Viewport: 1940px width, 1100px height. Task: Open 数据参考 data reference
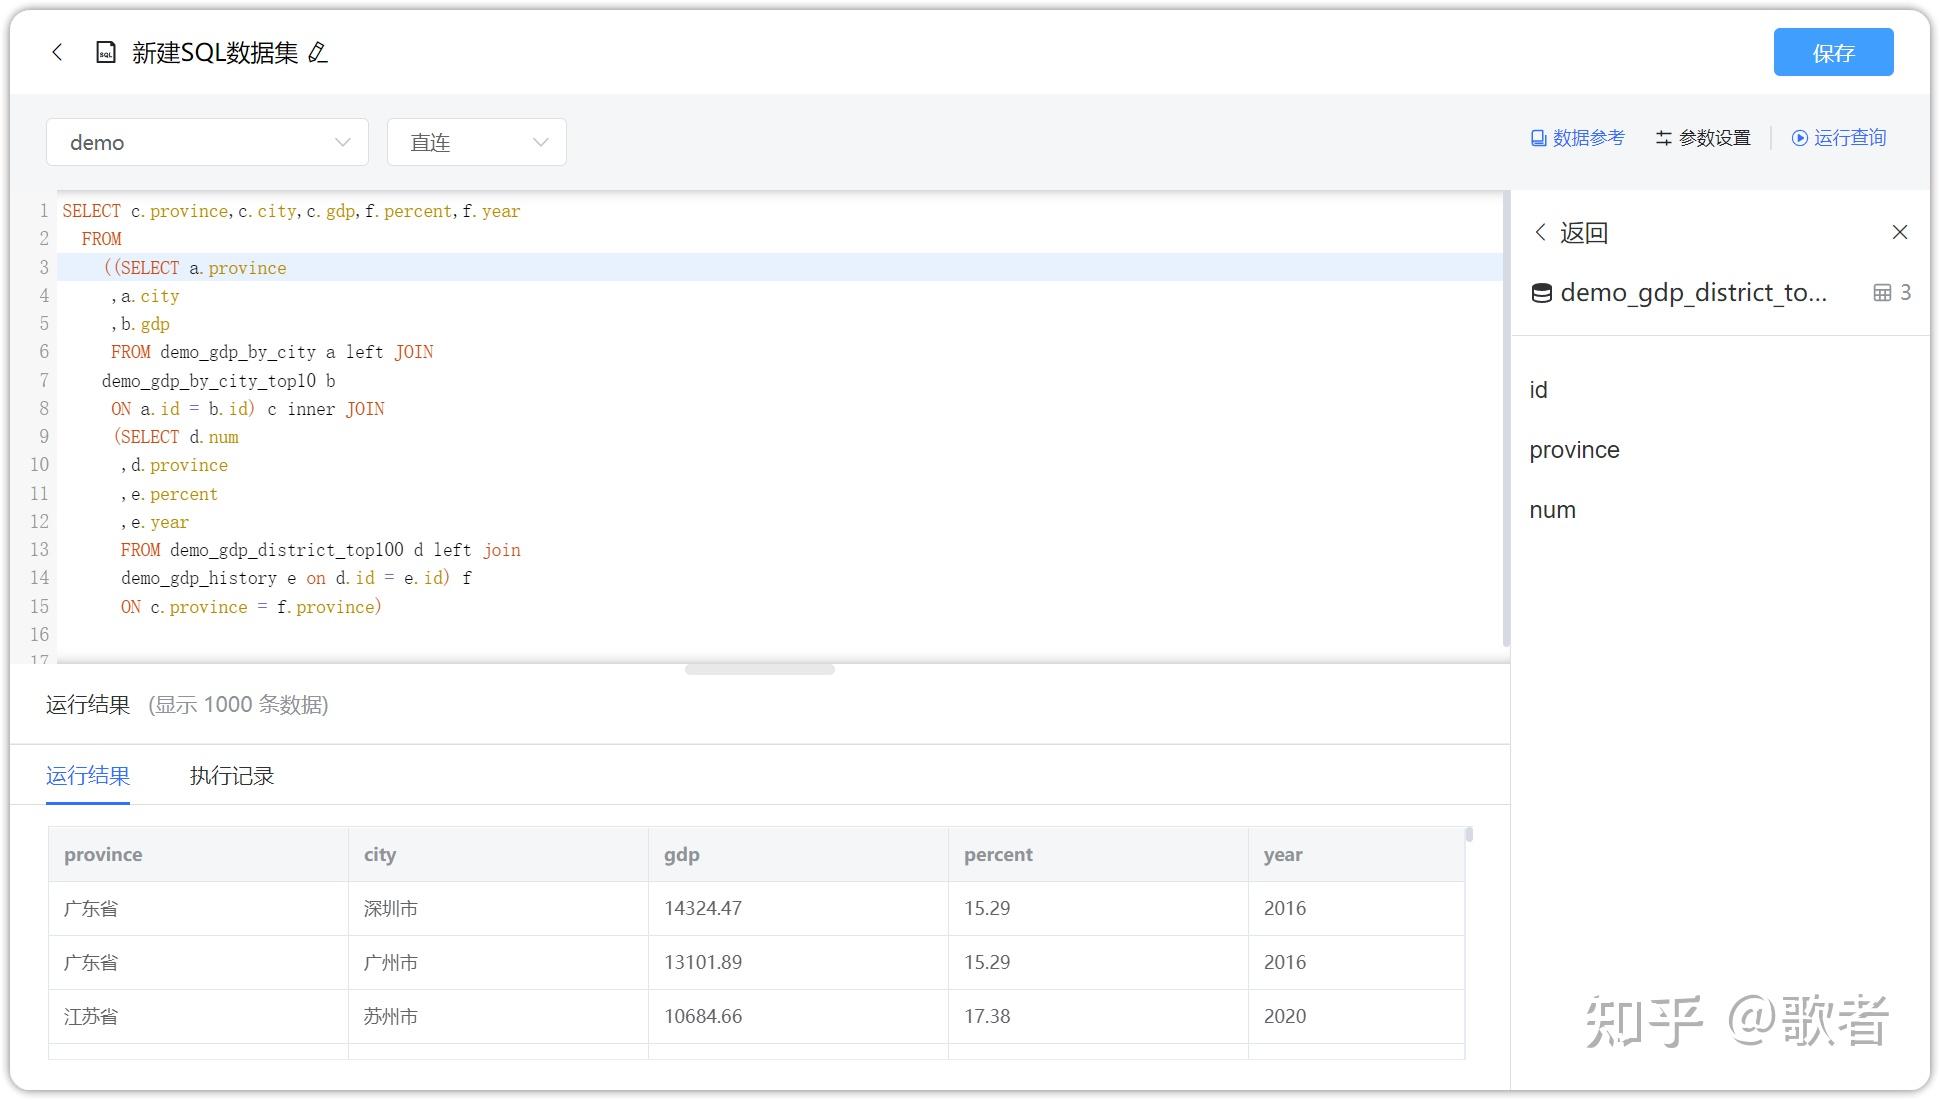point(1577,138)
